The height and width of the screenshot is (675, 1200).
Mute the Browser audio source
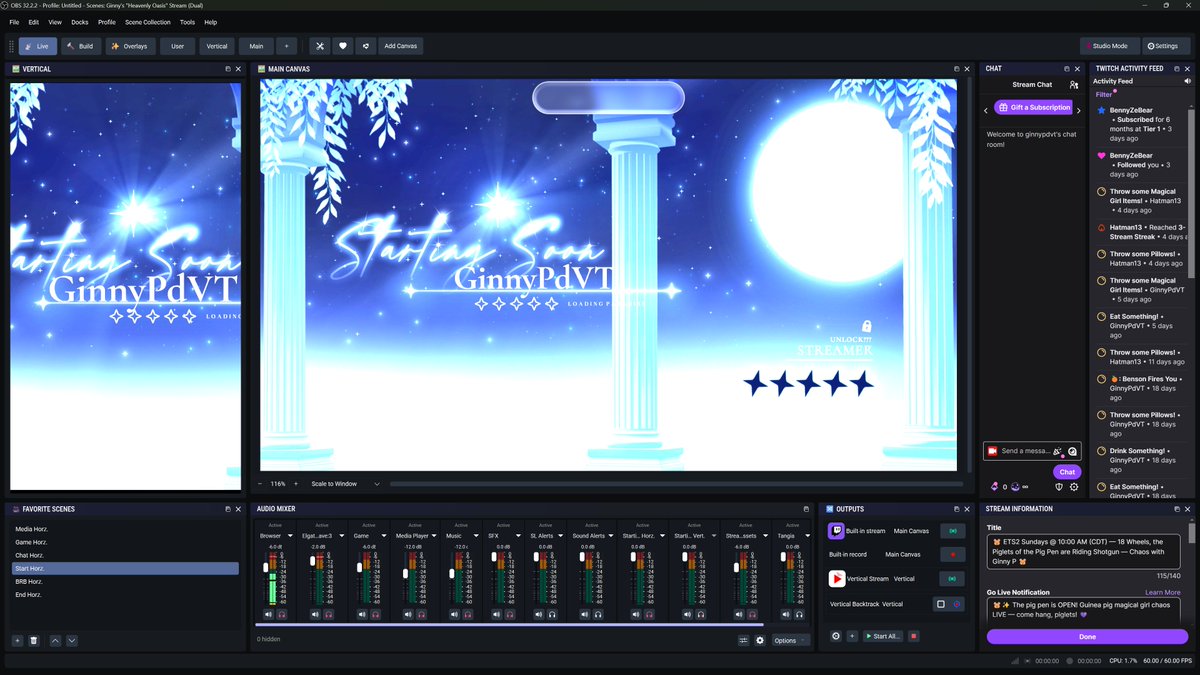(268, 615)
